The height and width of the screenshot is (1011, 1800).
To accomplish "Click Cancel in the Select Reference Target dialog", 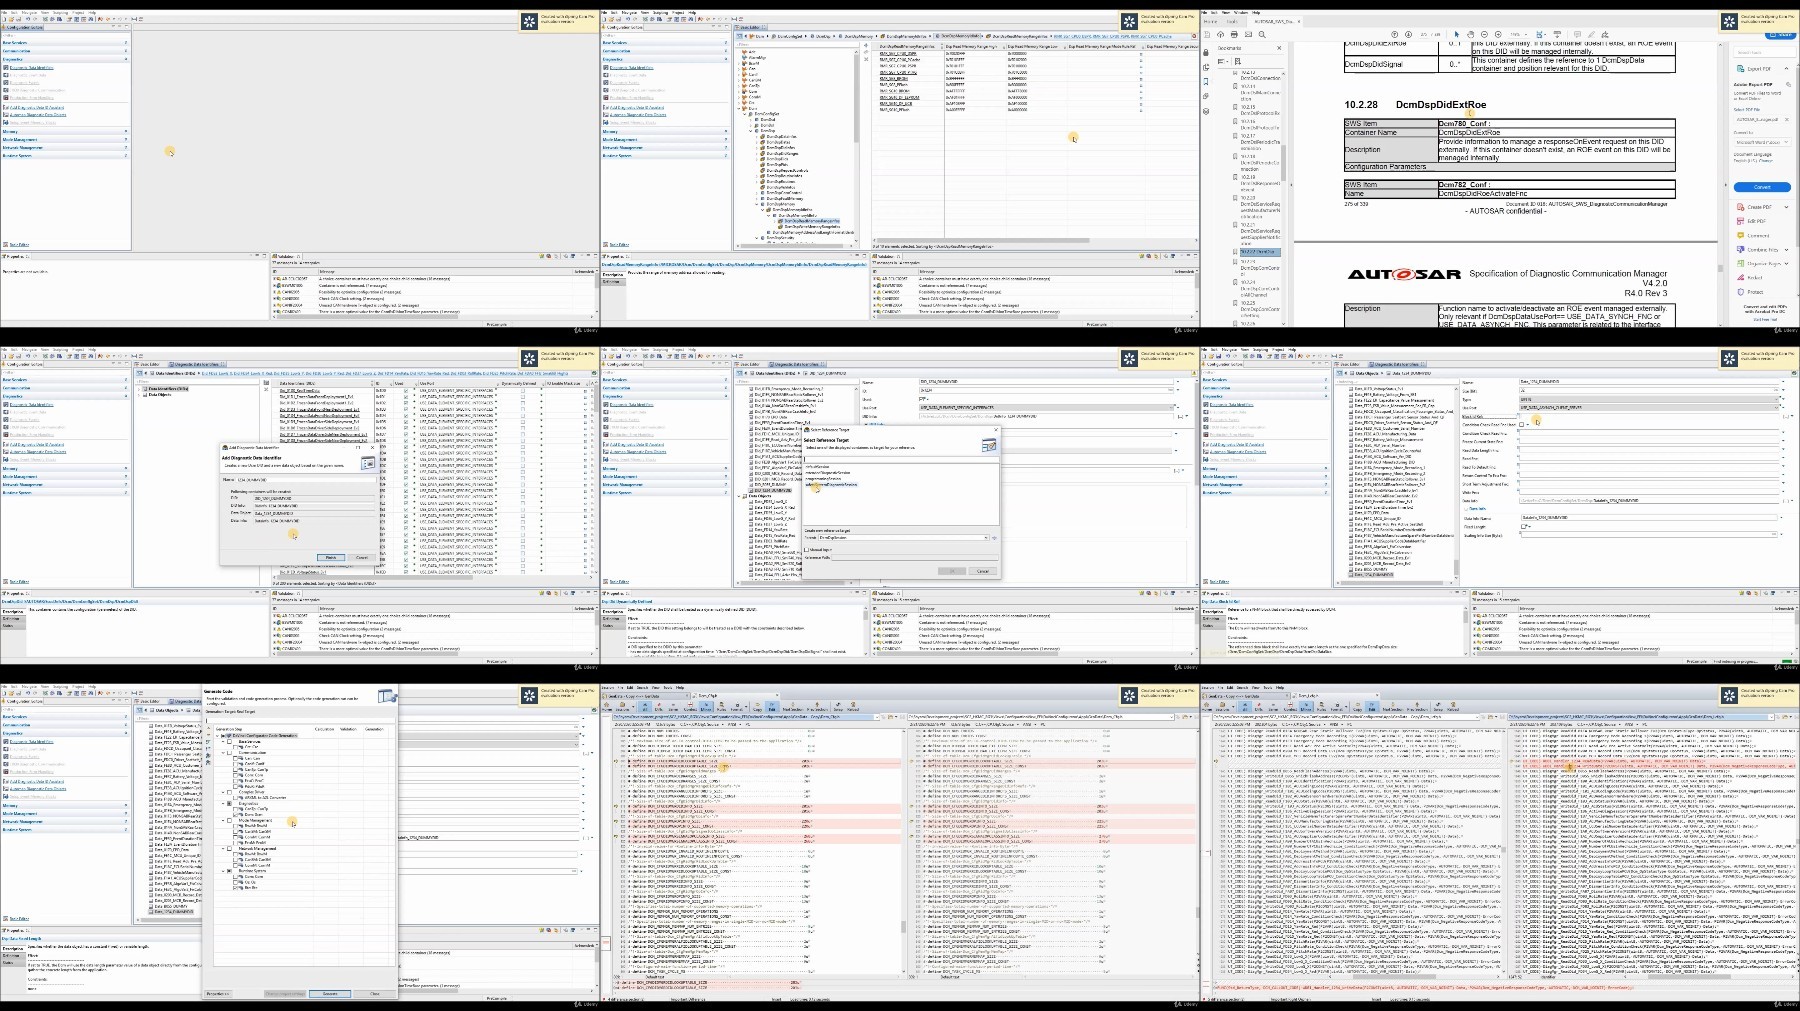I will [983, 571].
